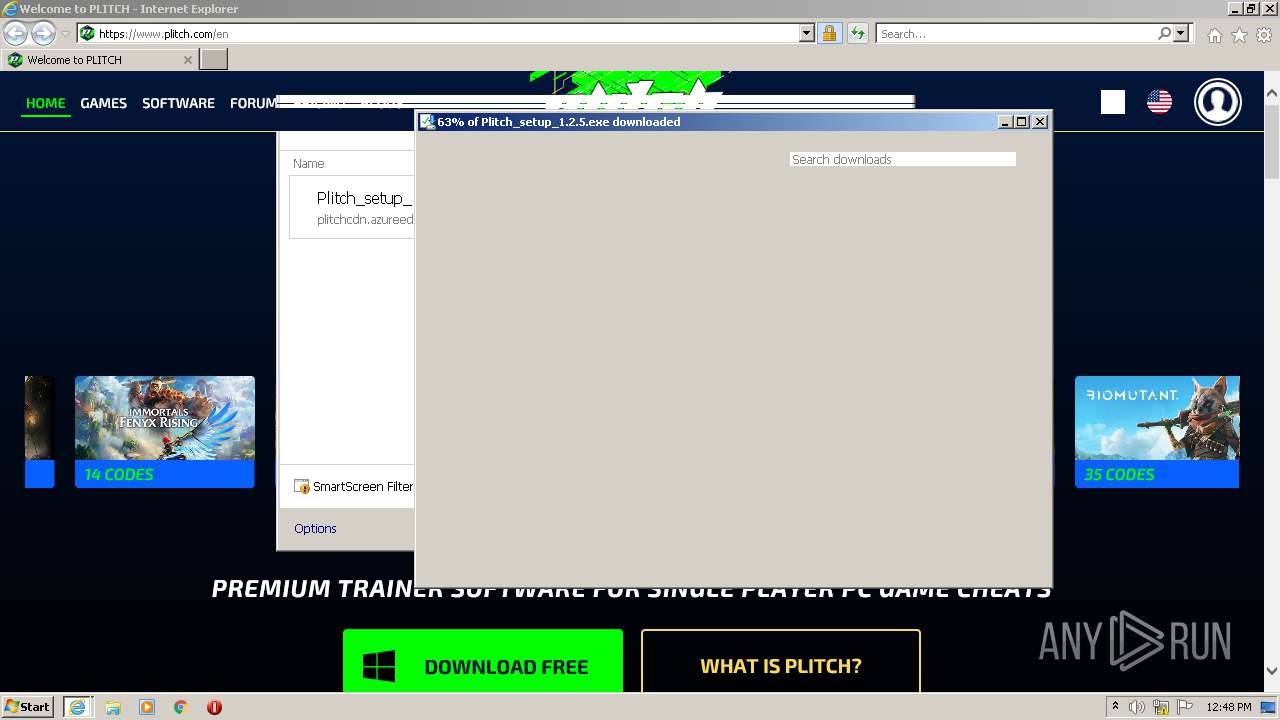Close the 63% downloaded window
Viewport: 1280px width, 720px height.
(1040, 122)
